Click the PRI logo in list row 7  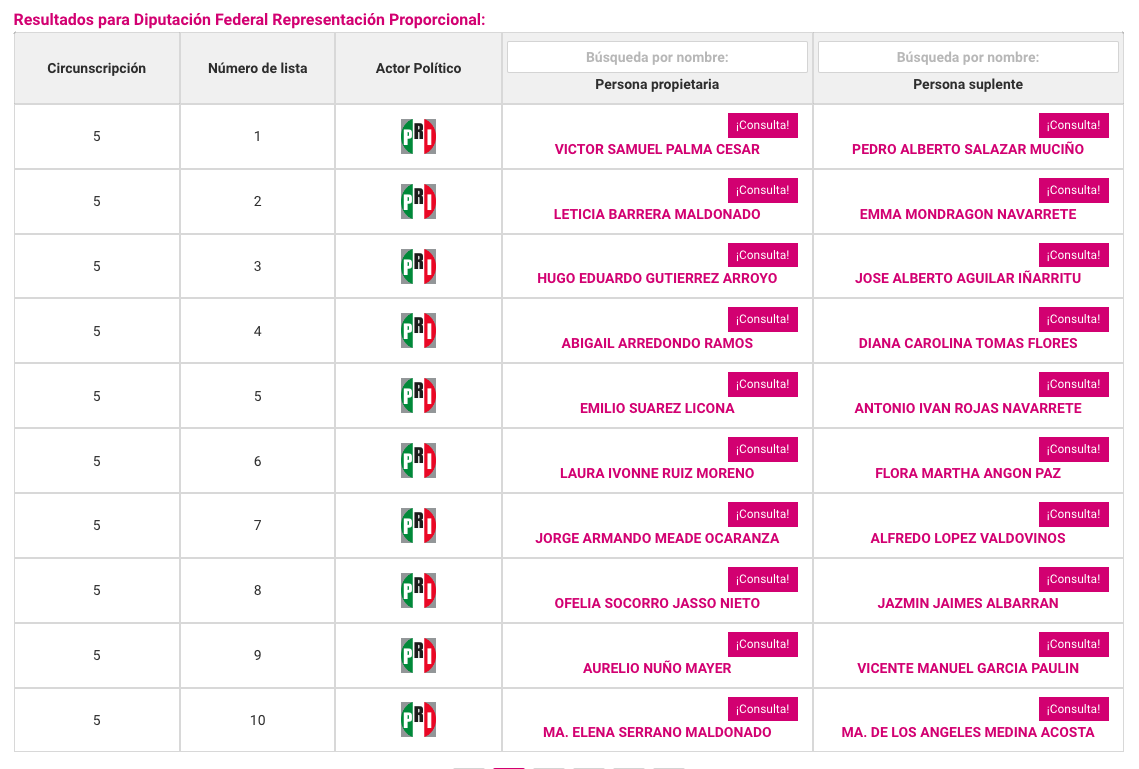pyautogui.click(x=418, y=526)
